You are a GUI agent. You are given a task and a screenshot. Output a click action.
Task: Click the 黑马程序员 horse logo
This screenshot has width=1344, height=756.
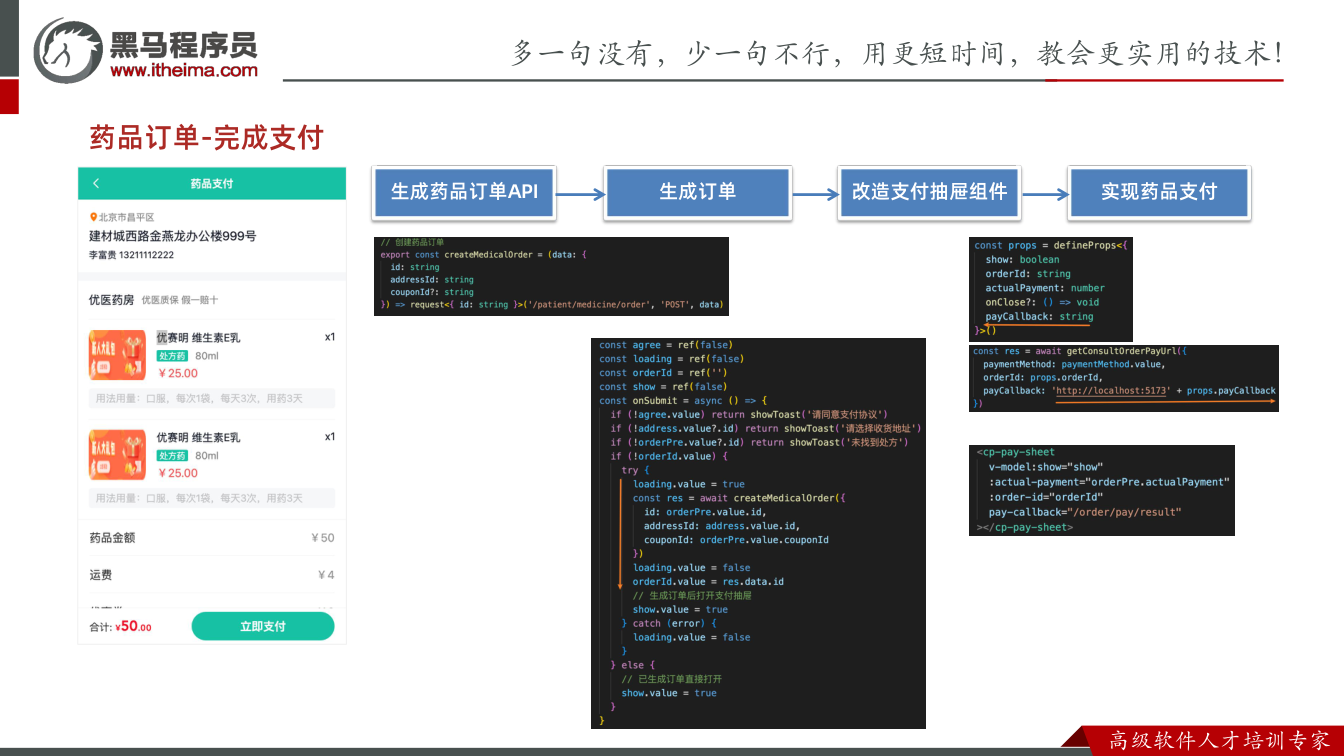point(68,50)
